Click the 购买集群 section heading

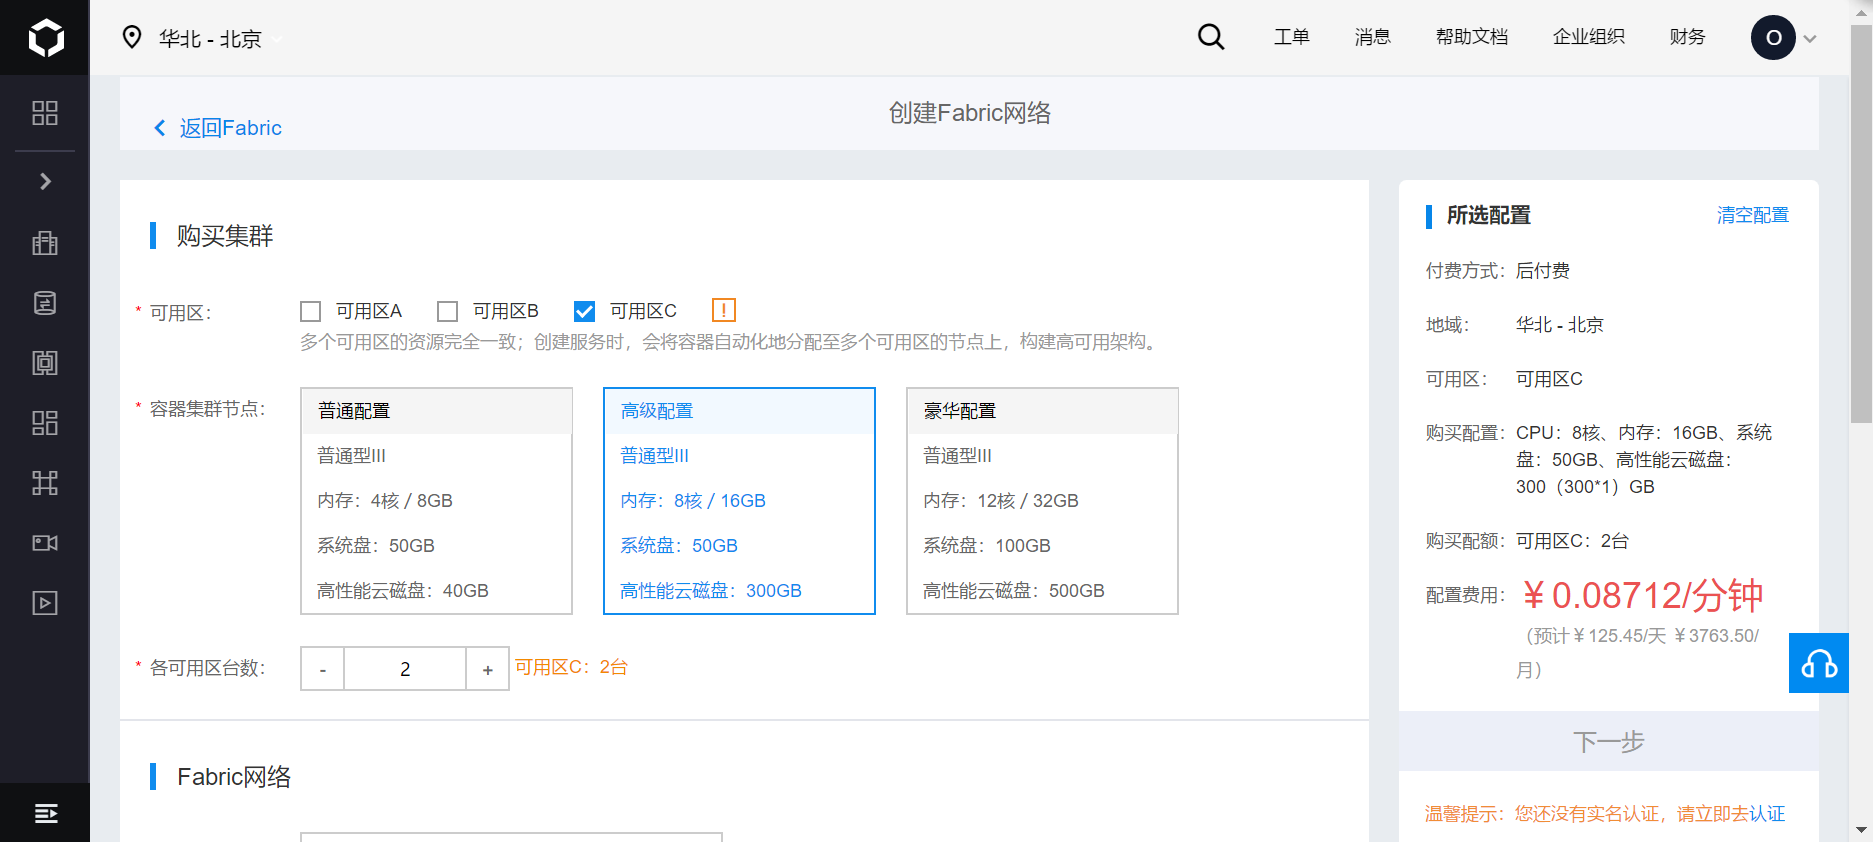[x=225, y=236]
